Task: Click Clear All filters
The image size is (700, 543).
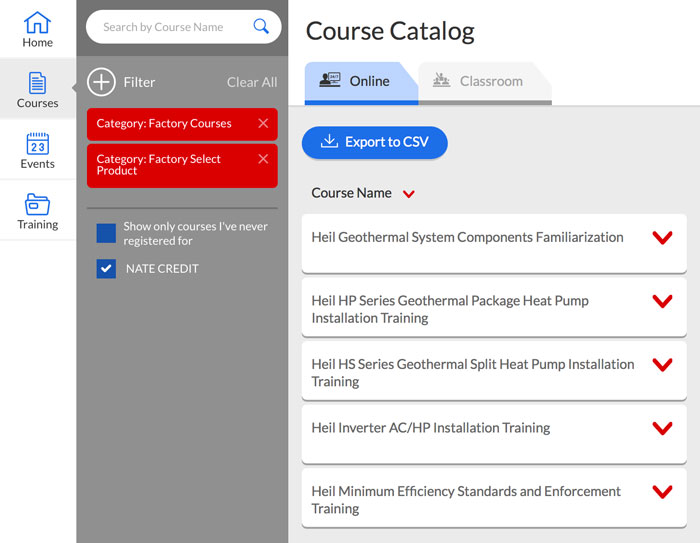Action: point(252,82)
